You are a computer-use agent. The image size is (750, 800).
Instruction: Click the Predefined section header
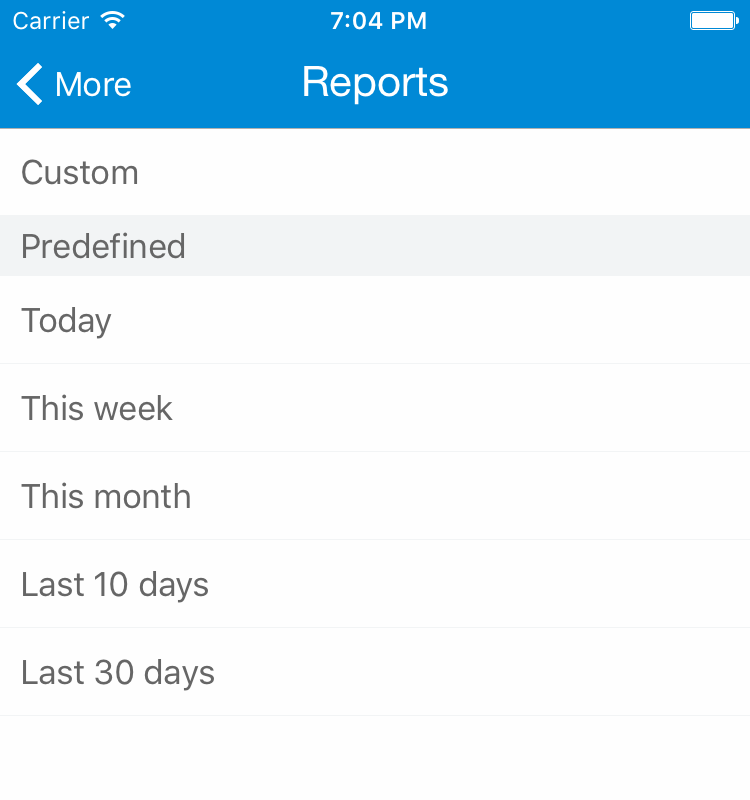(x=103, y=246)
